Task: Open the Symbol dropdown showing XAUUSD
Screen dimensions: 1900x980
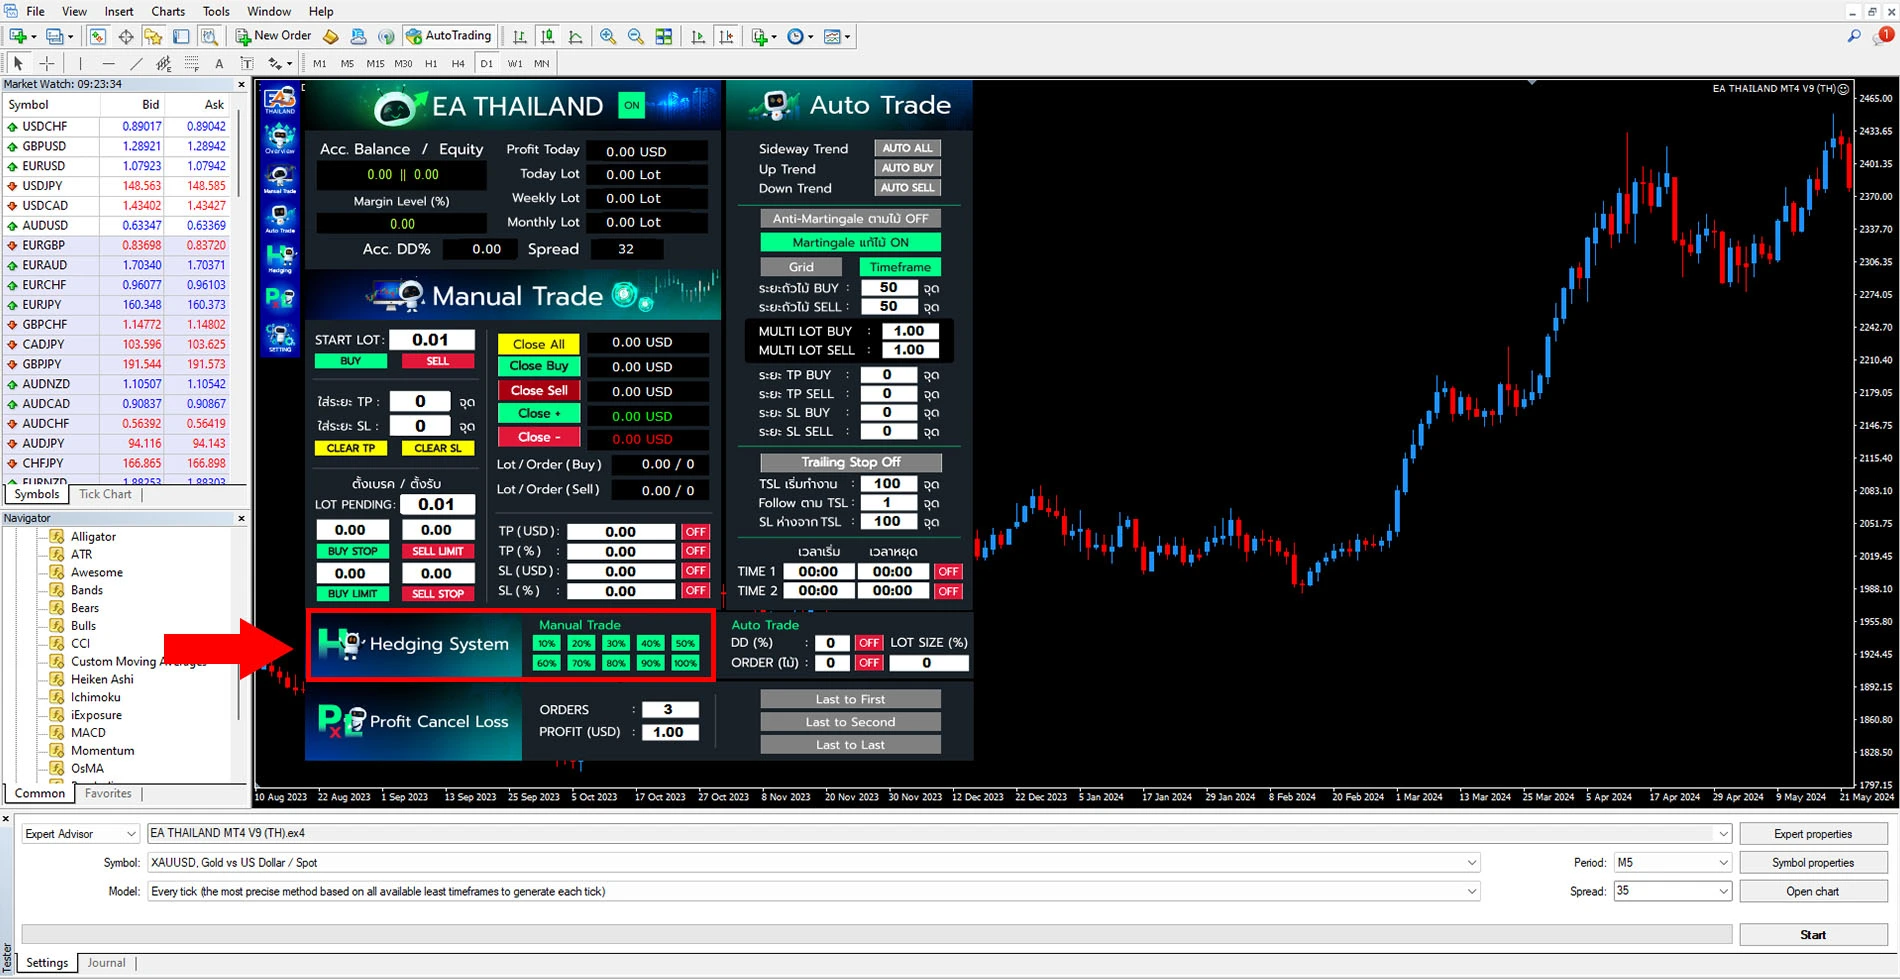Action: (x=1471, y=862)
